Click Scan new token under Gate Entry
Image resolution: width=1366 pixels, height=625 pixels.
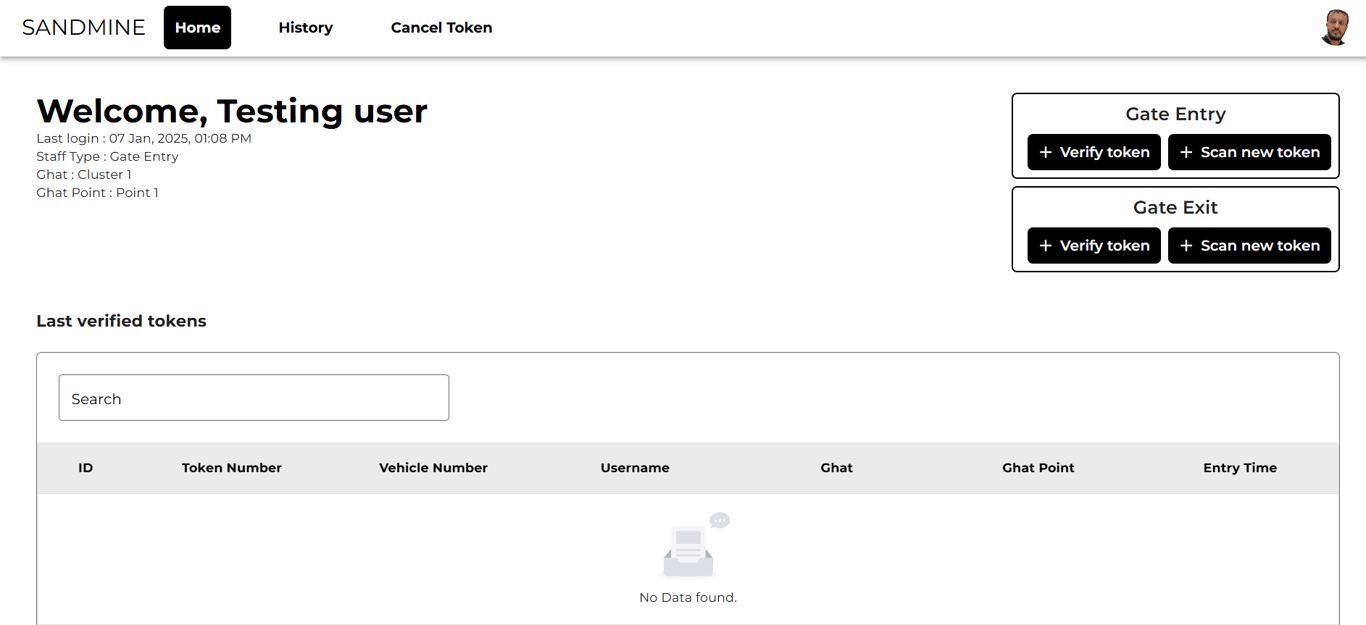tap(1249, 152)
